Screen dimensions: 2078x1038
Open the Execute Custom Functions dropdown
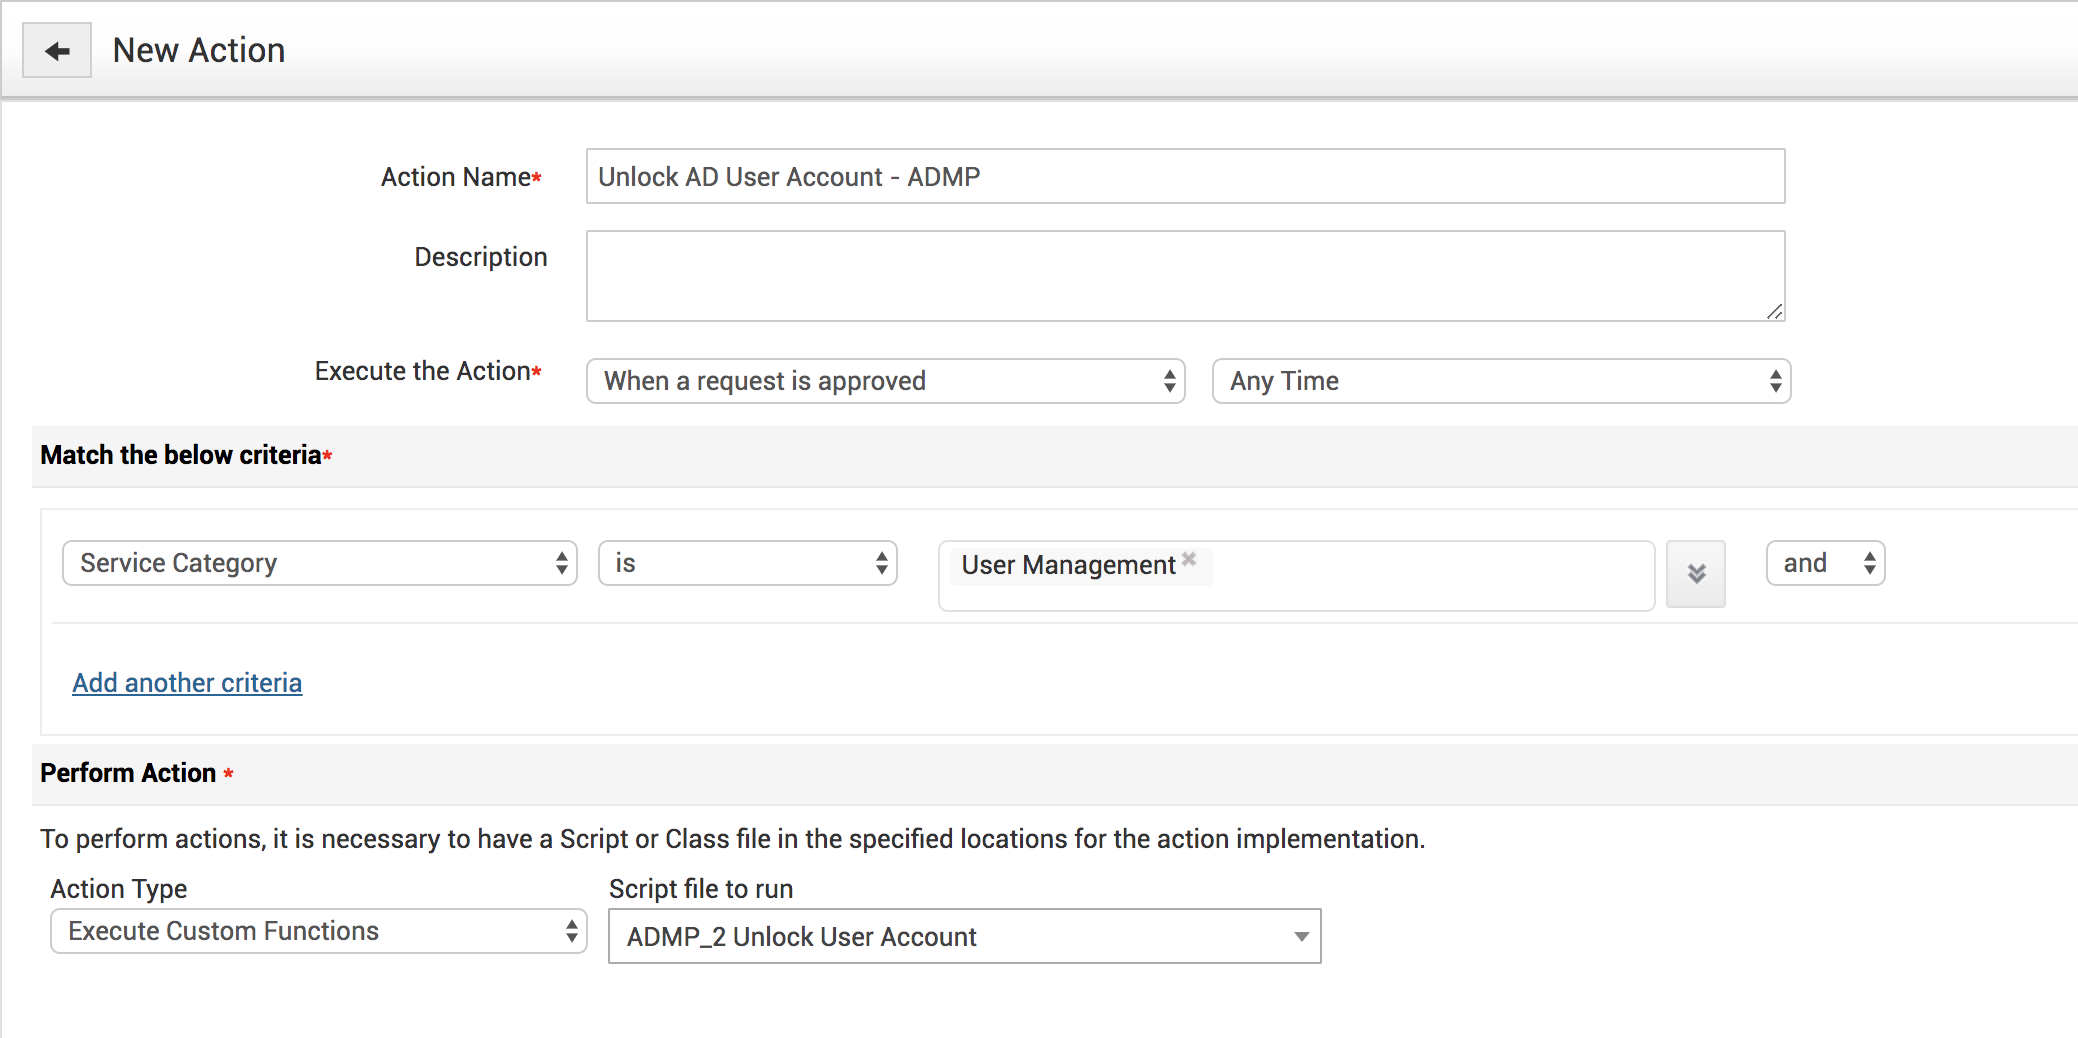318,931
